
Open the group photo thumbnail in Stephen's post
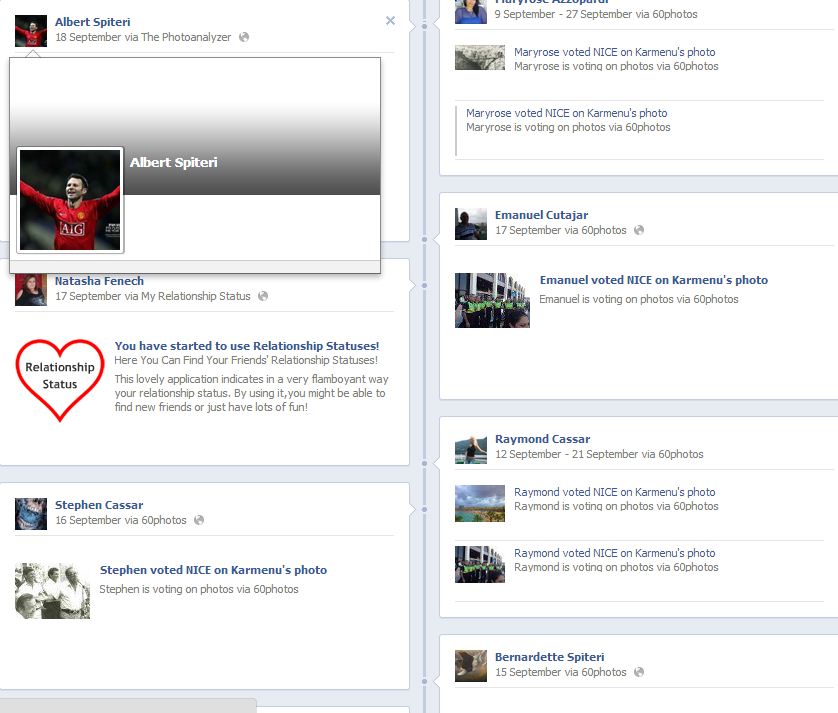[53, 590]
